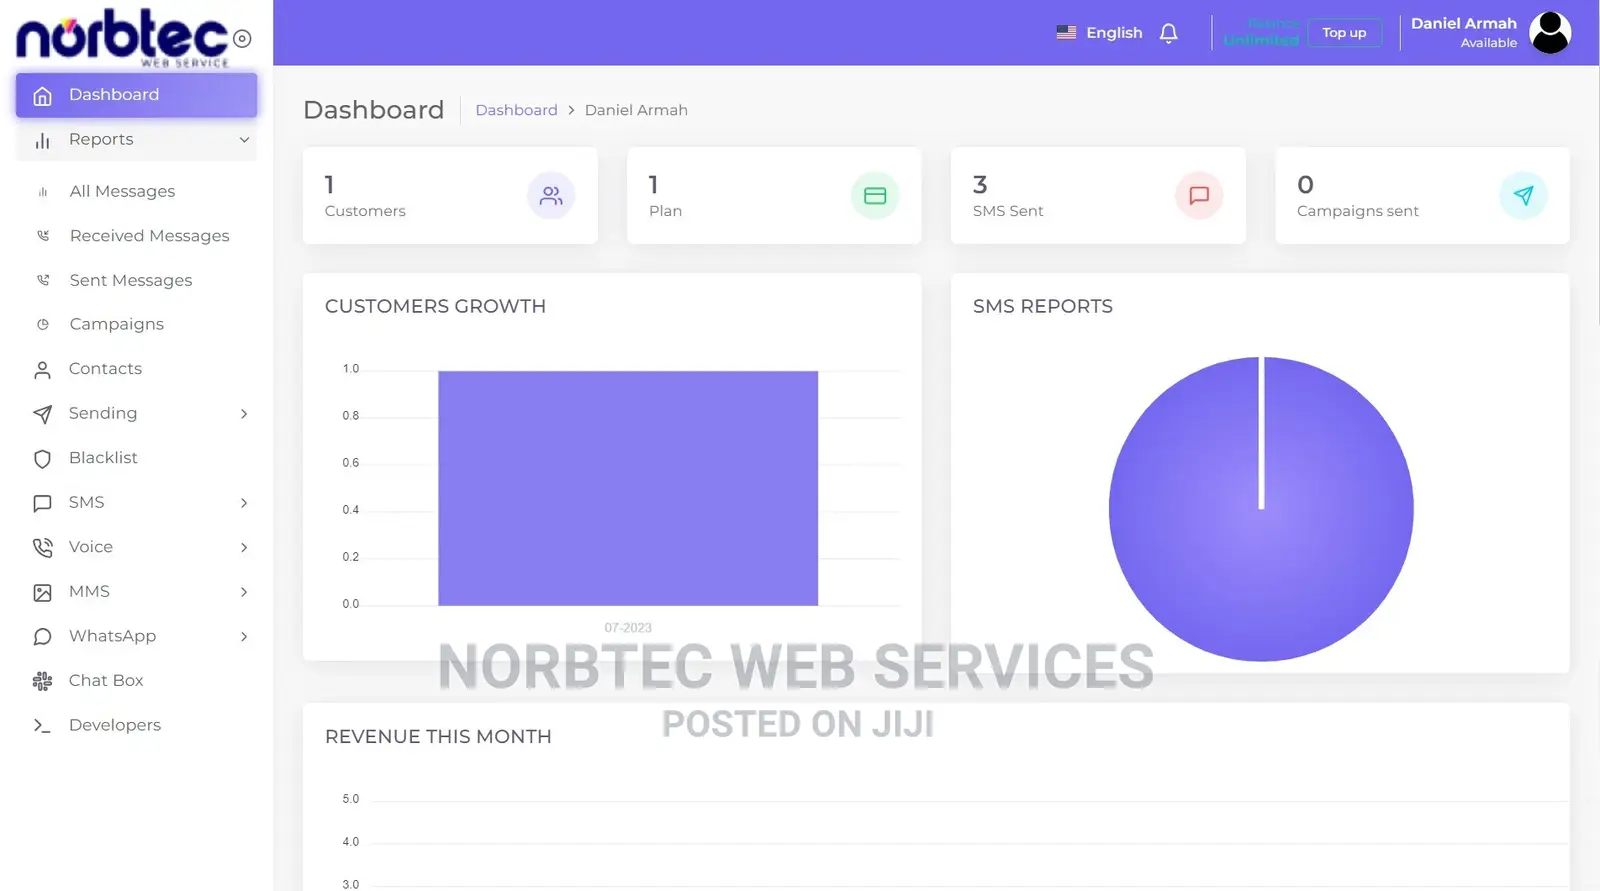The image size is (1600, 891).
Task: Open the Campaigns sent stat card
Action: point(1422,196)
